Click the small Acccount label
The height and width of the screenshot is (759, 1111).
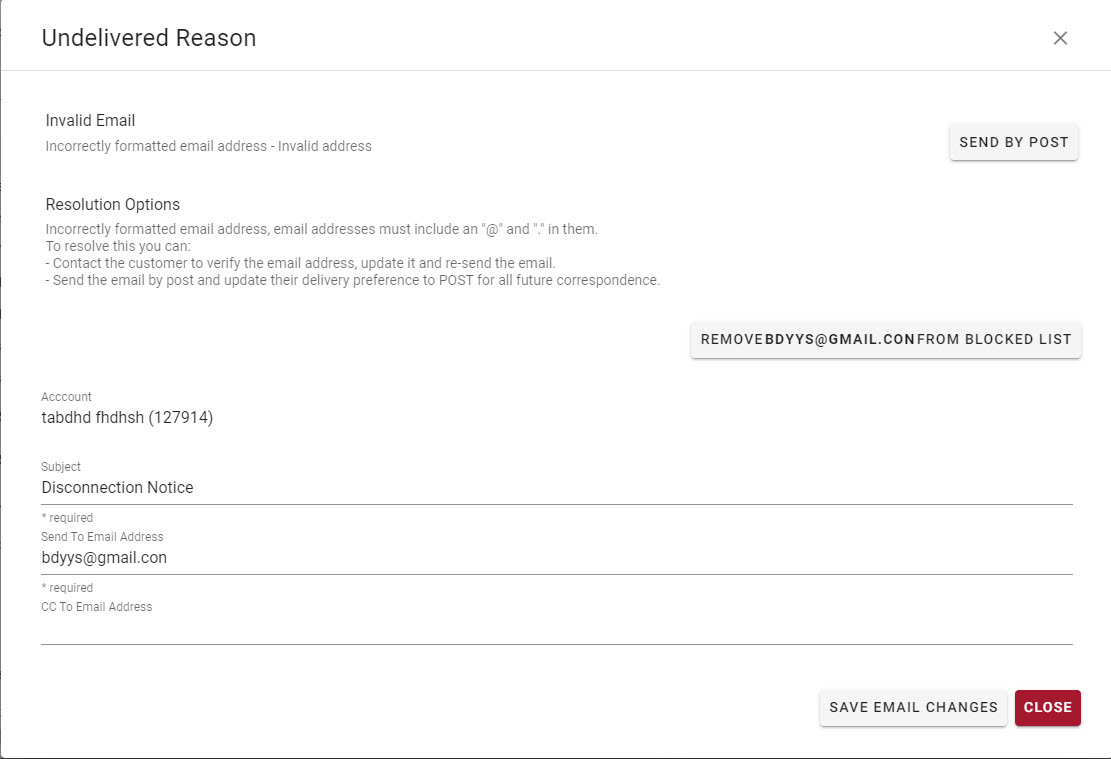click(x=66, y=397)
